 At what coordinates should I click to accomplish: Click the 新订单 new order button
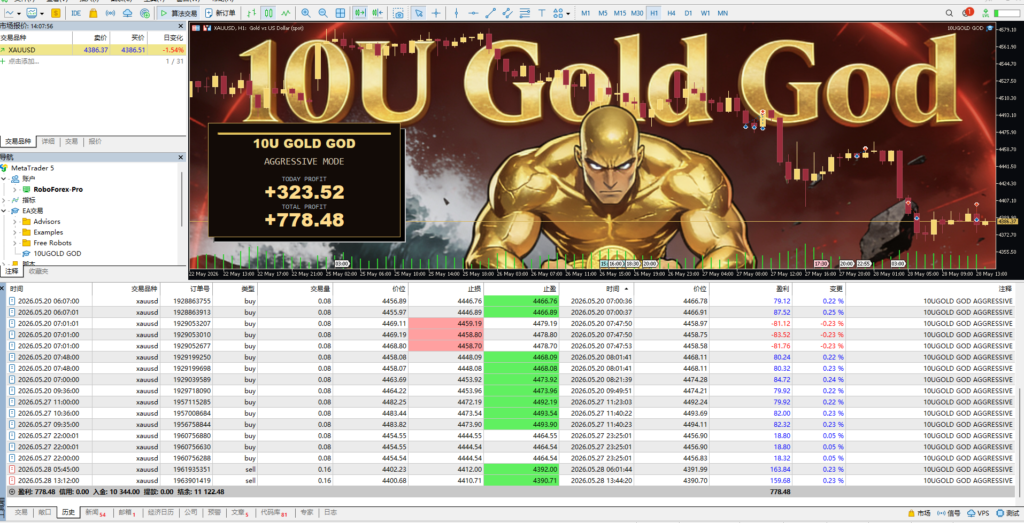click(x=220, y=13)
